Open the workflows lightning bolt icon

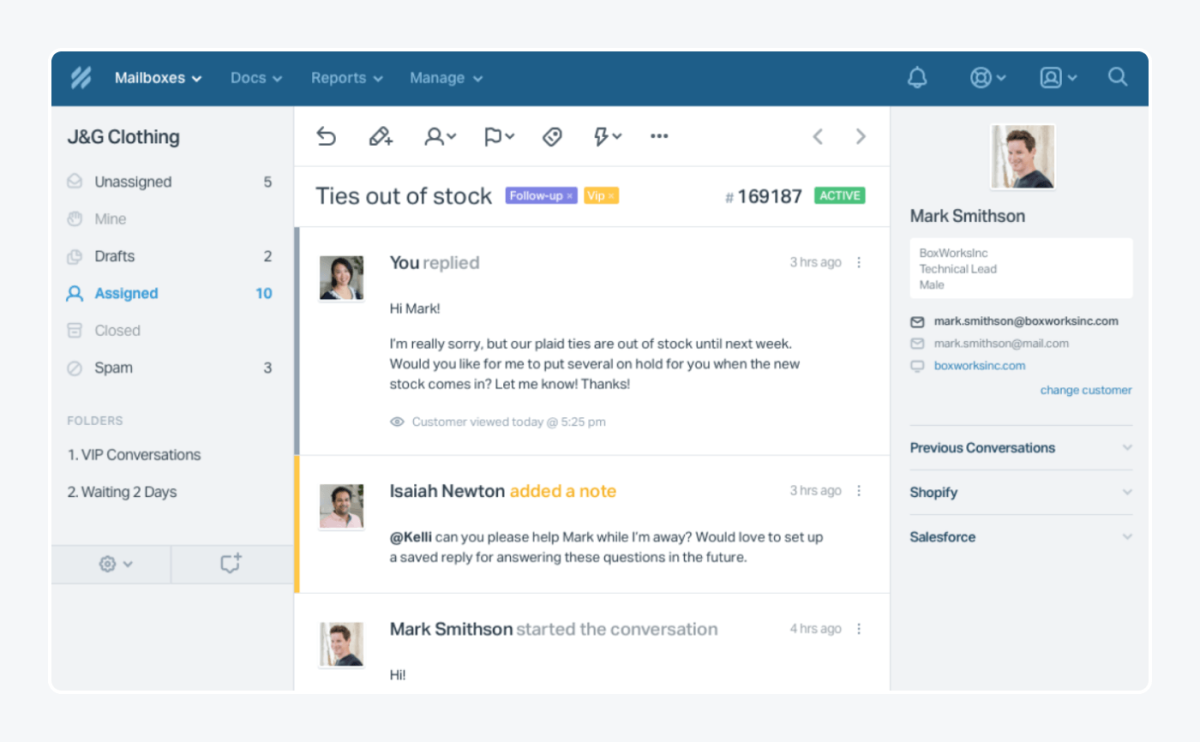pyautogui.click(x=604, y=136)
